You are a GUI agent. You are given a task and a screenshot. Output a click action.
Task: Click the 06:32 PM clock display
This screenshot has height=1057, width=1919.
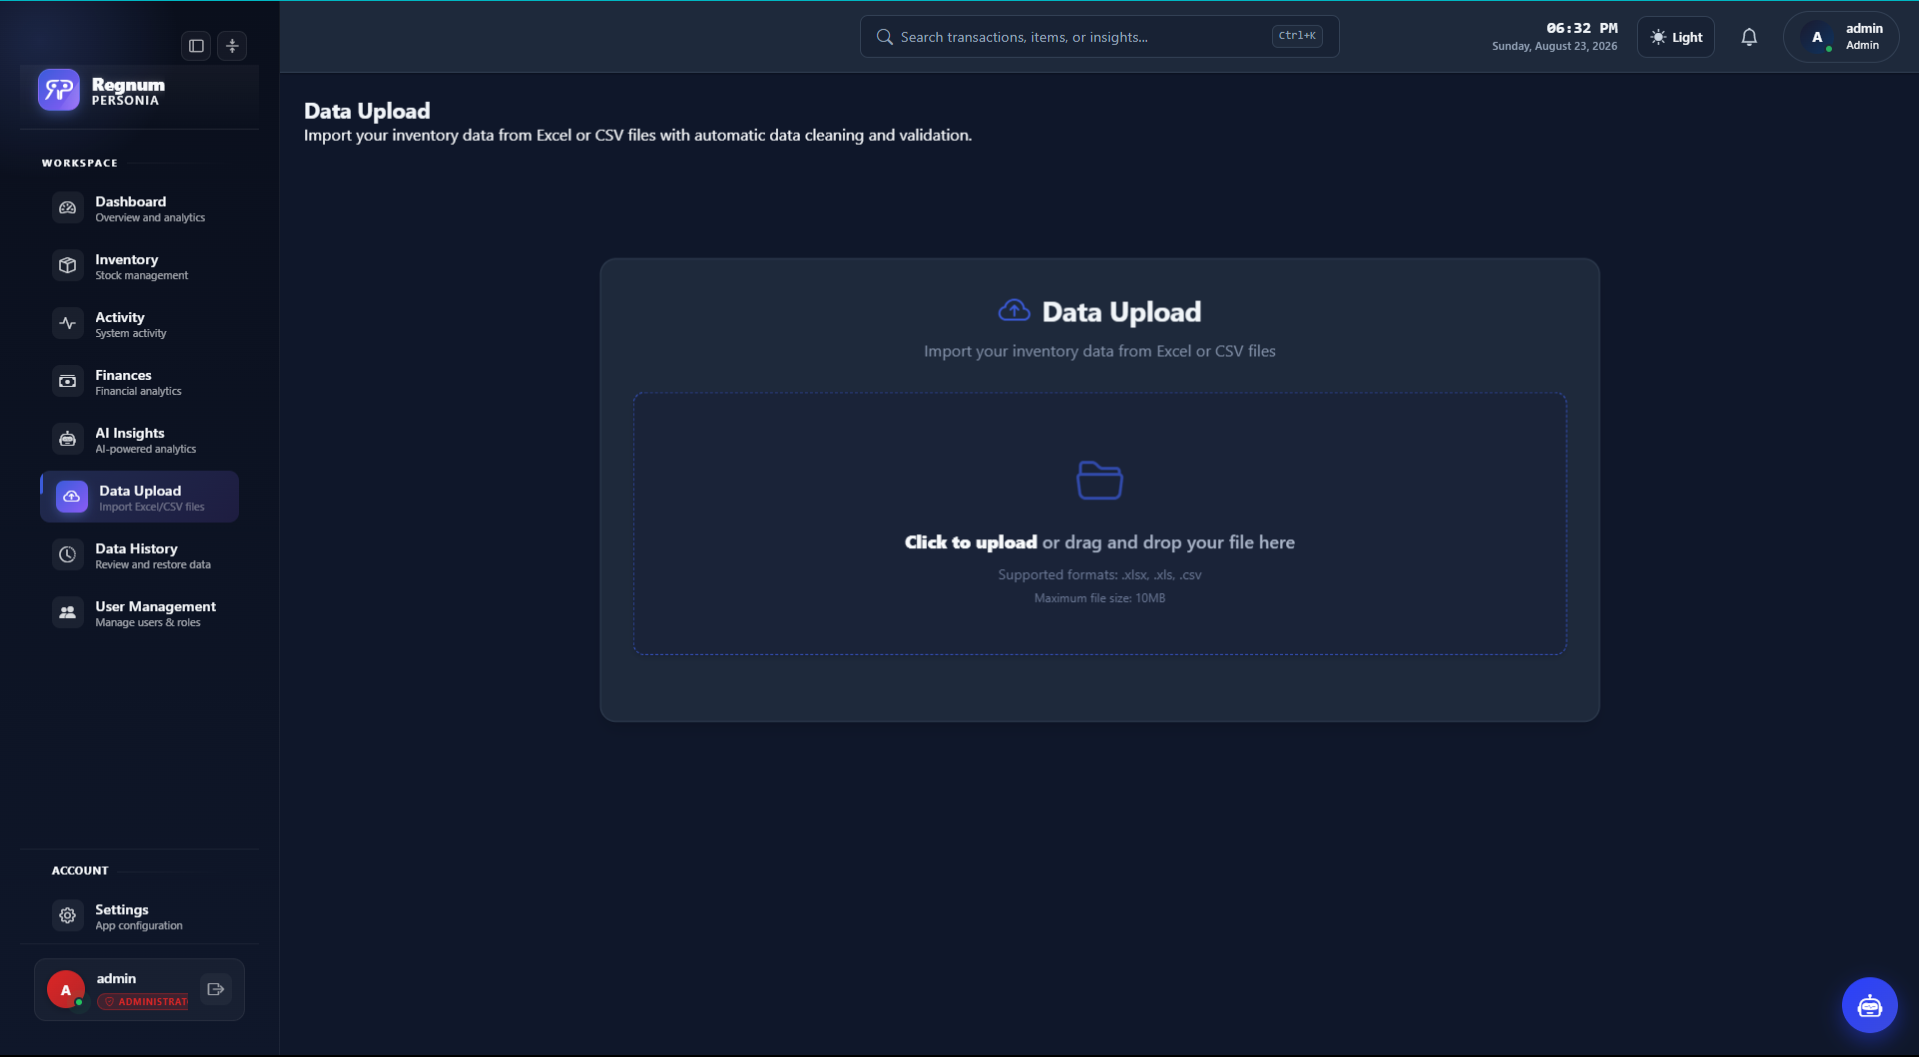coord(1581,28)
